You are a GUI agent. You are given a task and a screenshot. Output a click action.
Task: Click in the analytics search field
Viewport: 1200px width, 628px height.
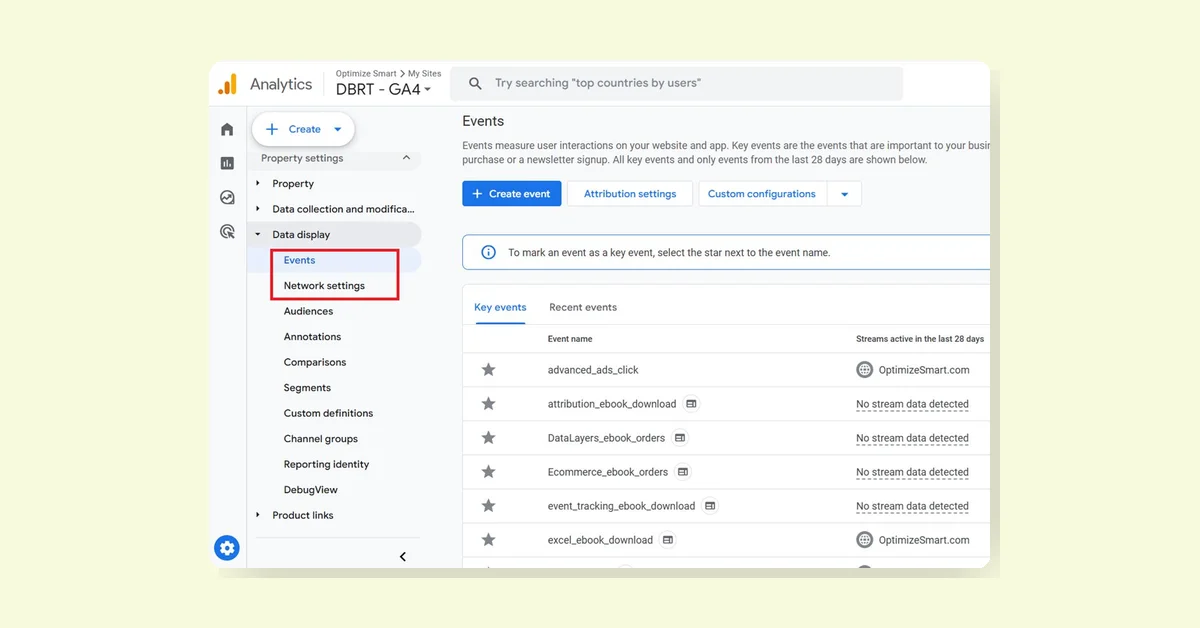point(676,84)
